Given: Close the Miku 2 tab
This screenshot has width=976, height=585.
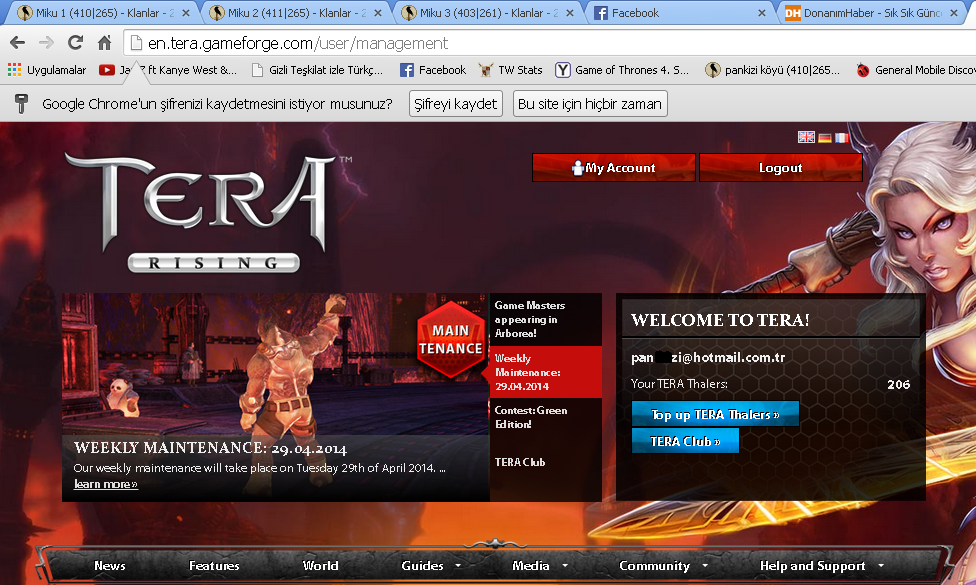Looking at the screenshot, I should point(377,13).
